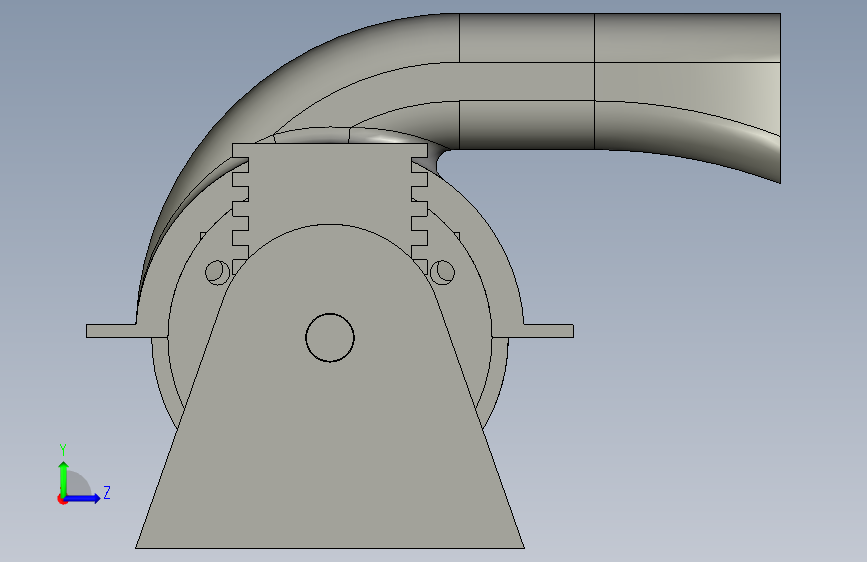
Task: Select the small bolt hole left of the threaded block
Action: click(217, 272)
